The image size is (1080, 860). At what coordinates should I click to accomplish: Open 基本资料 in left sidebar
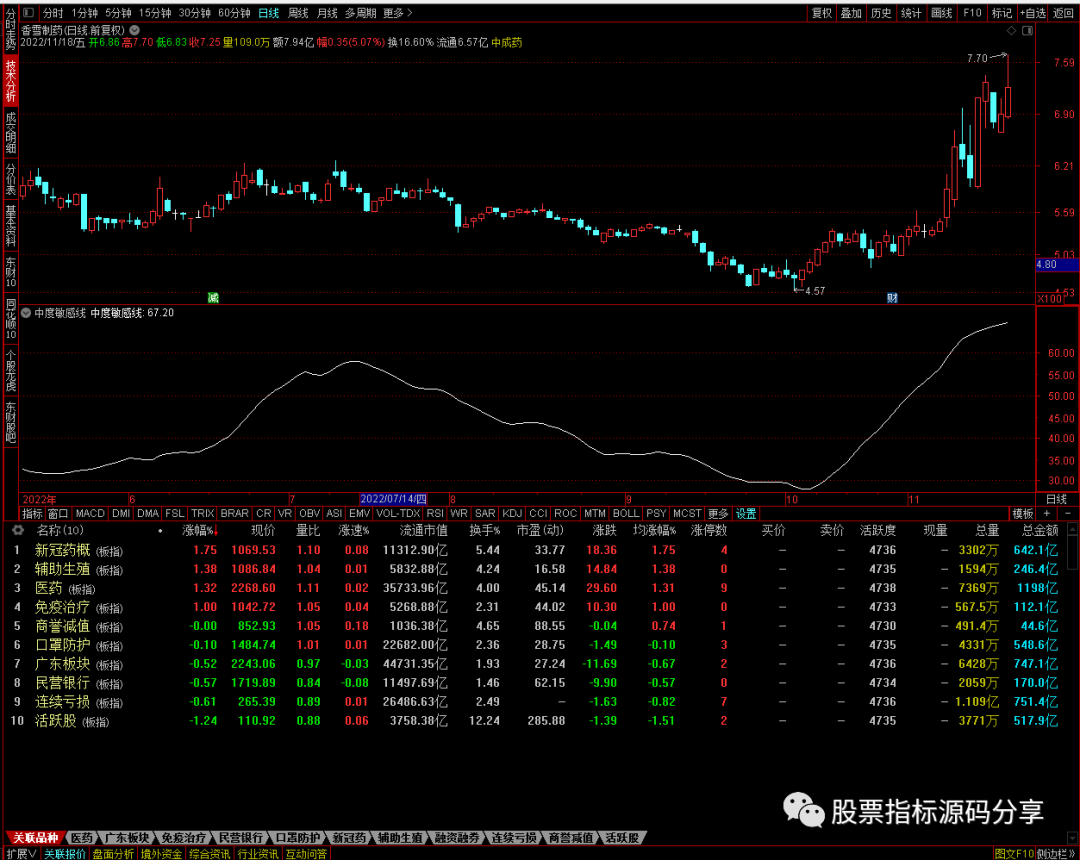pyautogui.click(x=10, y=226)
